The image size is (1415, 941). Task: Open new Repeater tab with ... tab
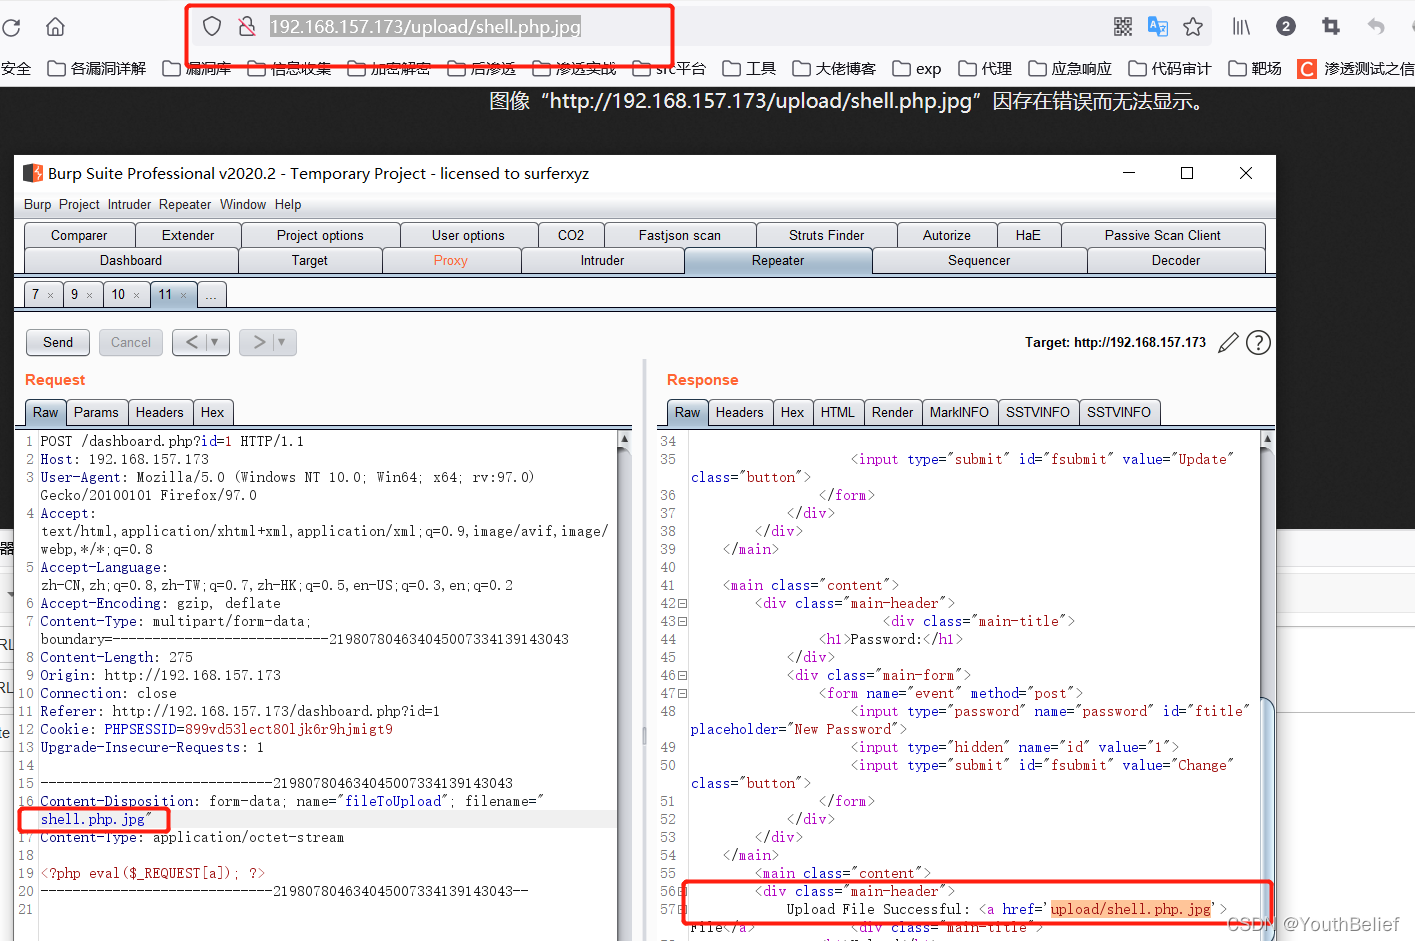pos(211,295)
